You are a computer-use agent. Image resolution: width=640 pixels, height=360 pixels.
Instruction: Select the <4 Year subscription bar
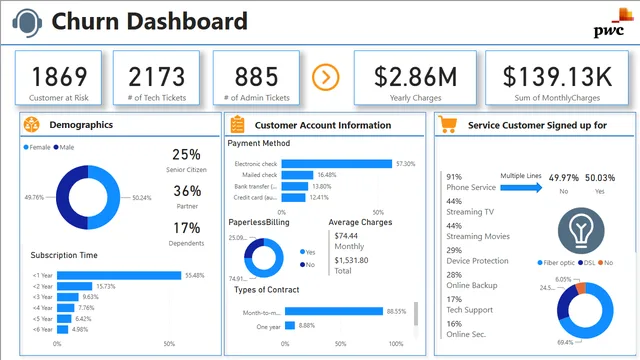(66, 308)
